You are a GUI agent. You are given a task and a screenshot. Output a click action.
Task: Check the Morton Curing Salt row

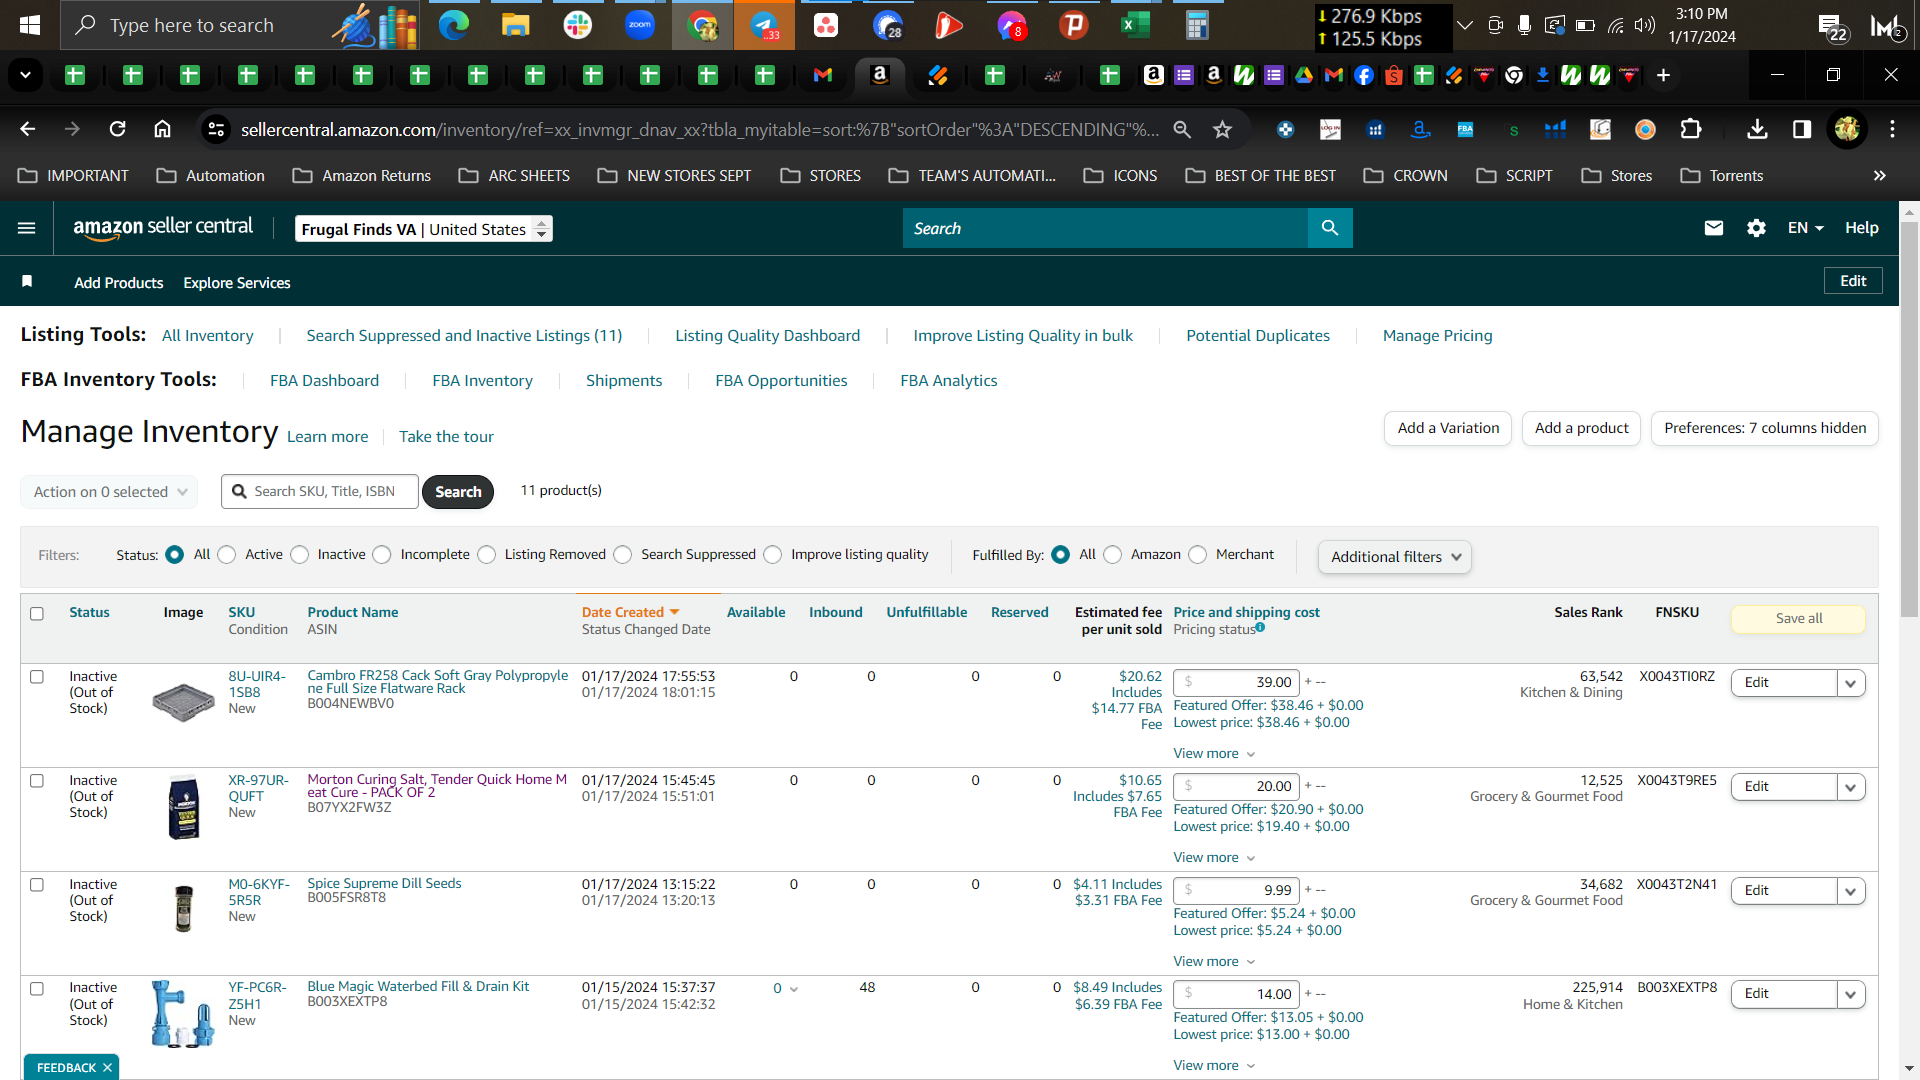(x=37, y=781)
